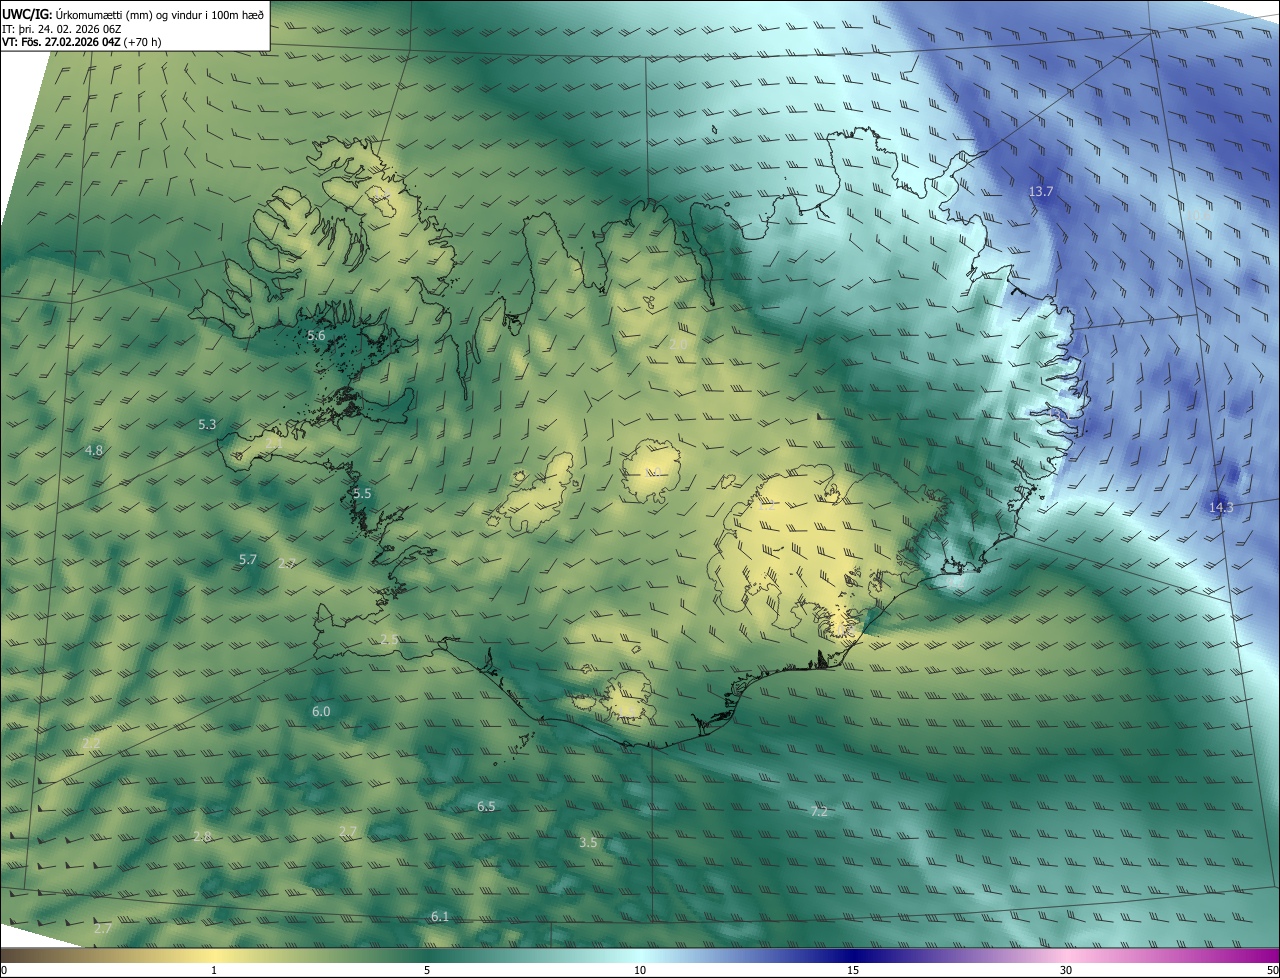Screen dimensions: 1280x978
Task: Click the 5.3 value label on the map
Action: (207, 424)
